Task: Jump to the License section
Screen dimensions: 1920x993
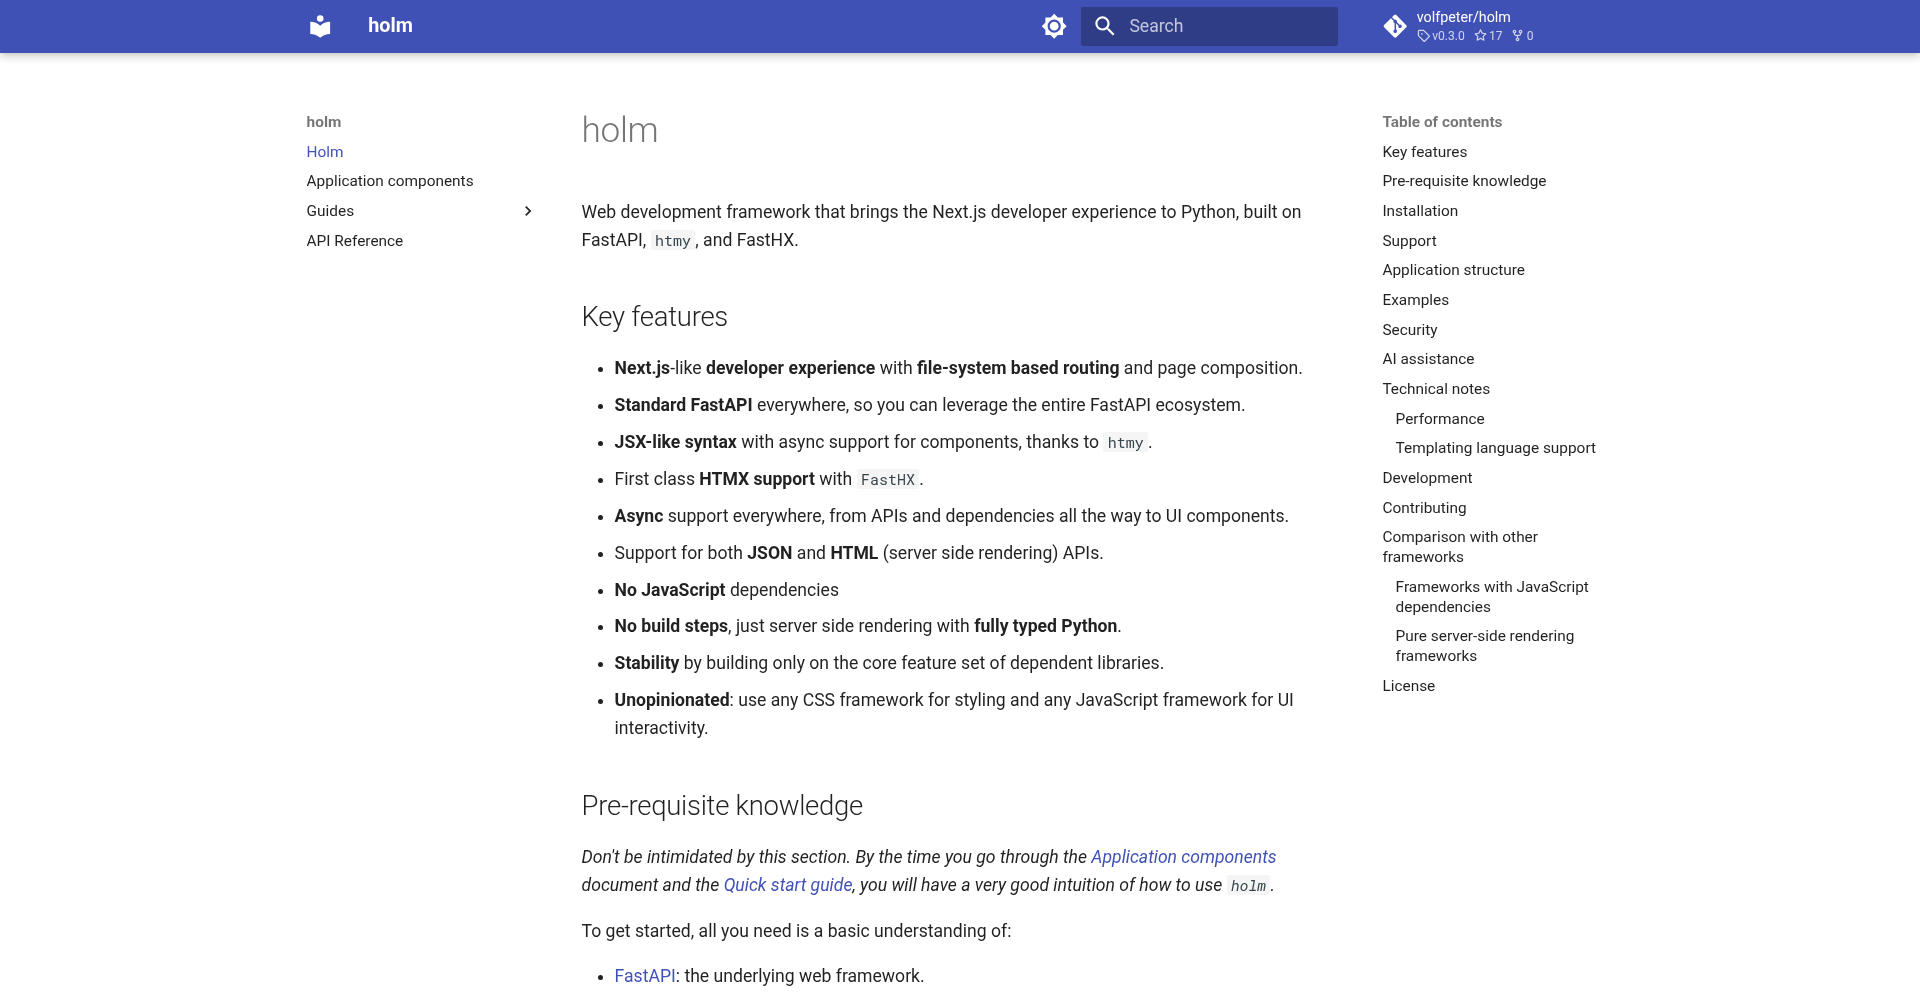Action: [1408, 686]
